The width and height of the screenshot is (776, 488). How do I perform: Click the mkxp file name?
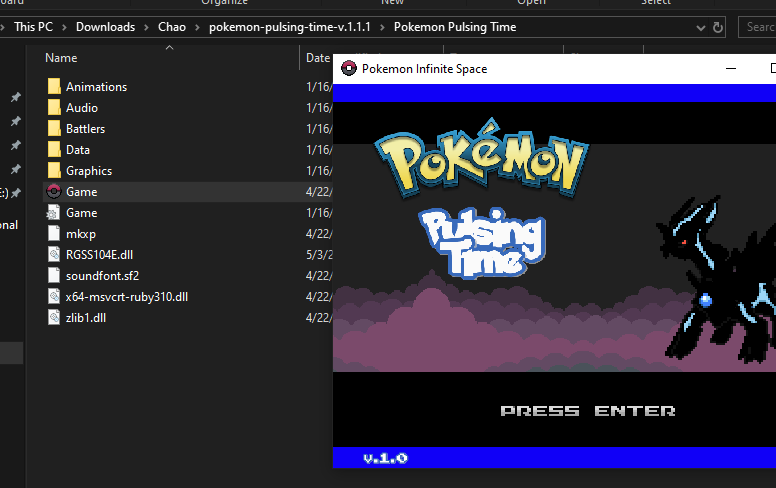point(81,234)
